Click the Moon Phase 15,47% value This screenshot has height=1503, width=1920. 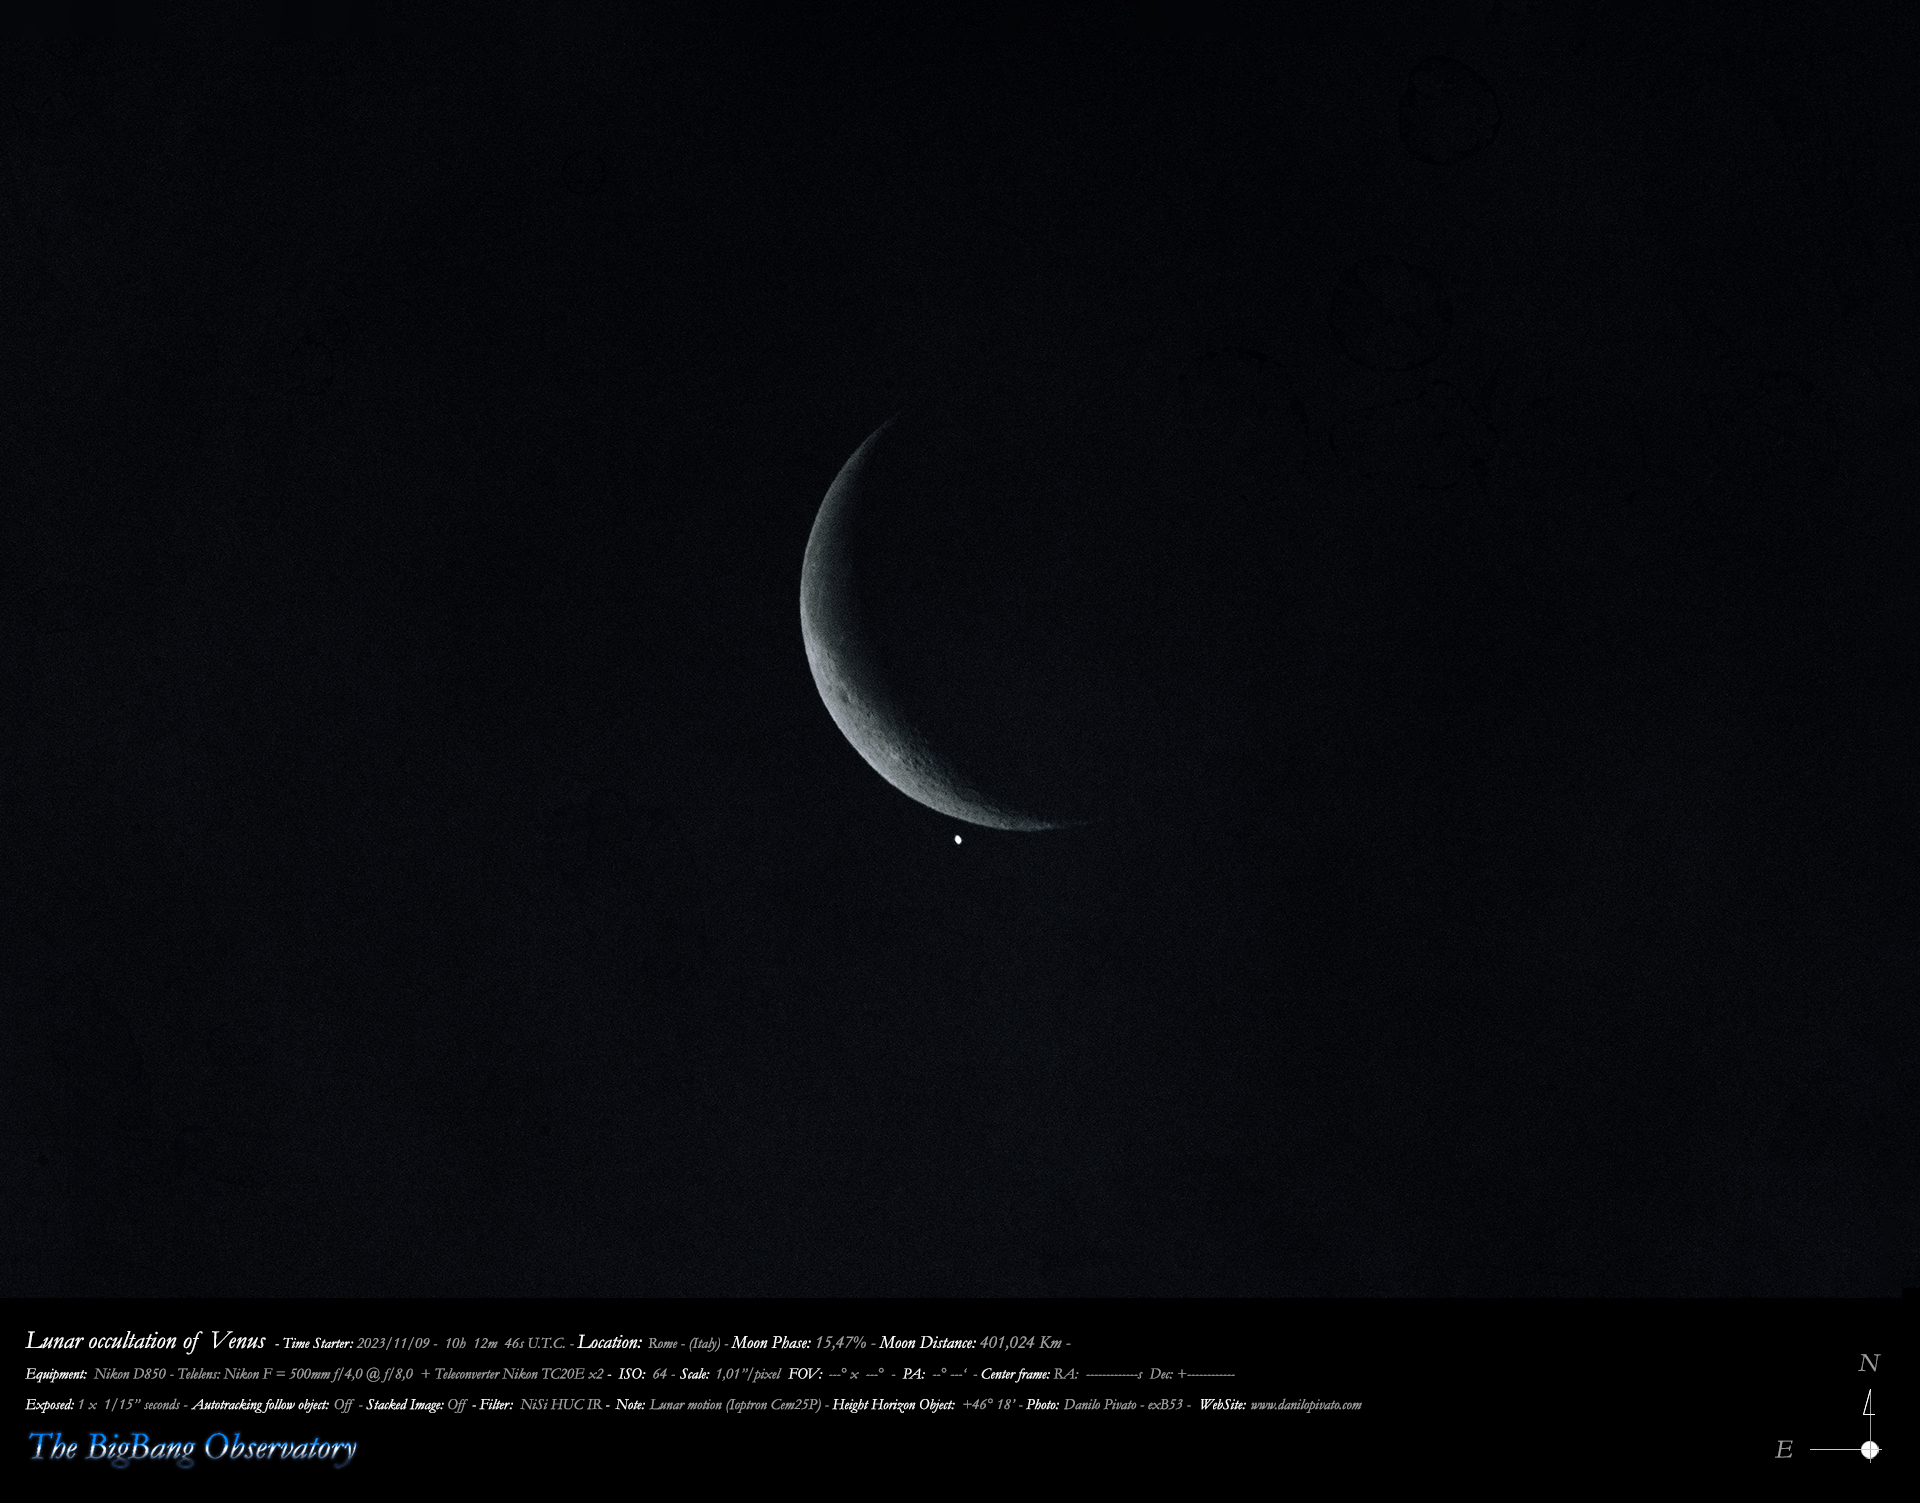point(840,1343)
